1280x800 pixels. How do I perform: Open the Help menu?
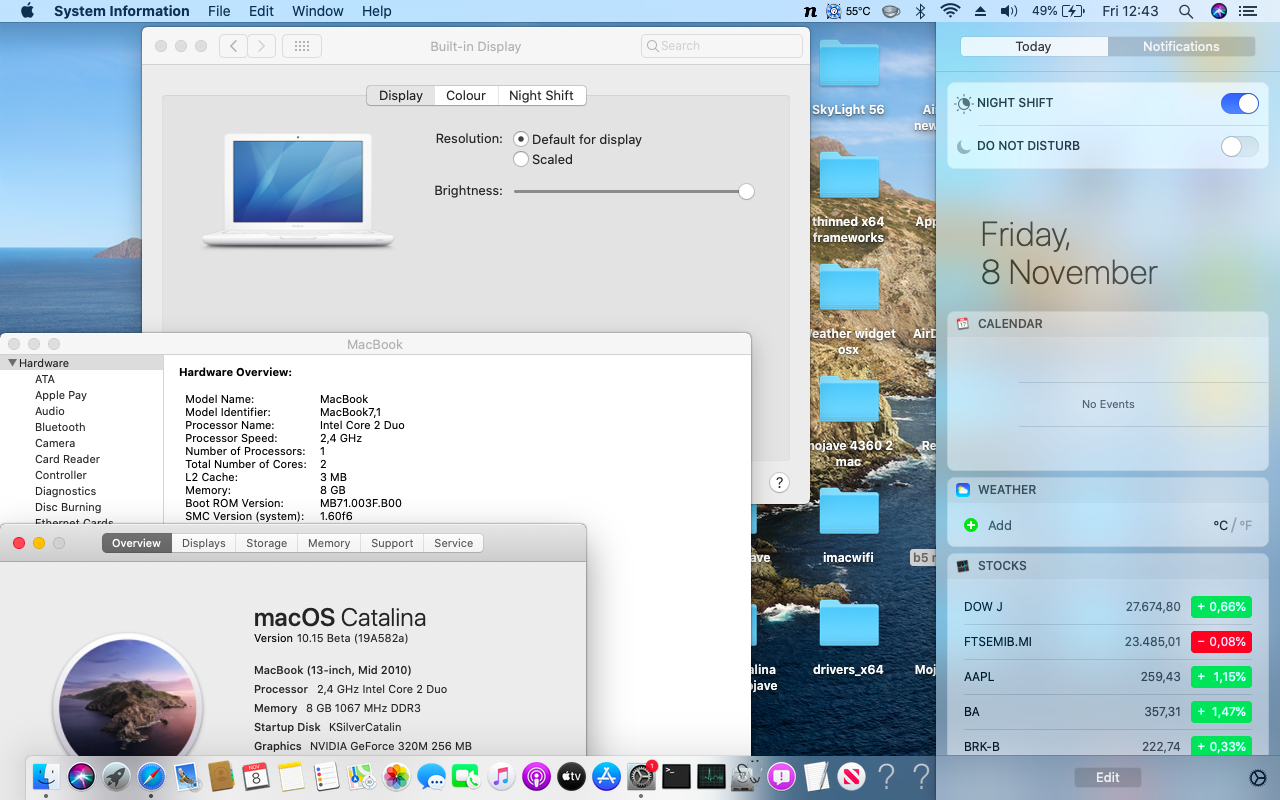tap(377, 11)
